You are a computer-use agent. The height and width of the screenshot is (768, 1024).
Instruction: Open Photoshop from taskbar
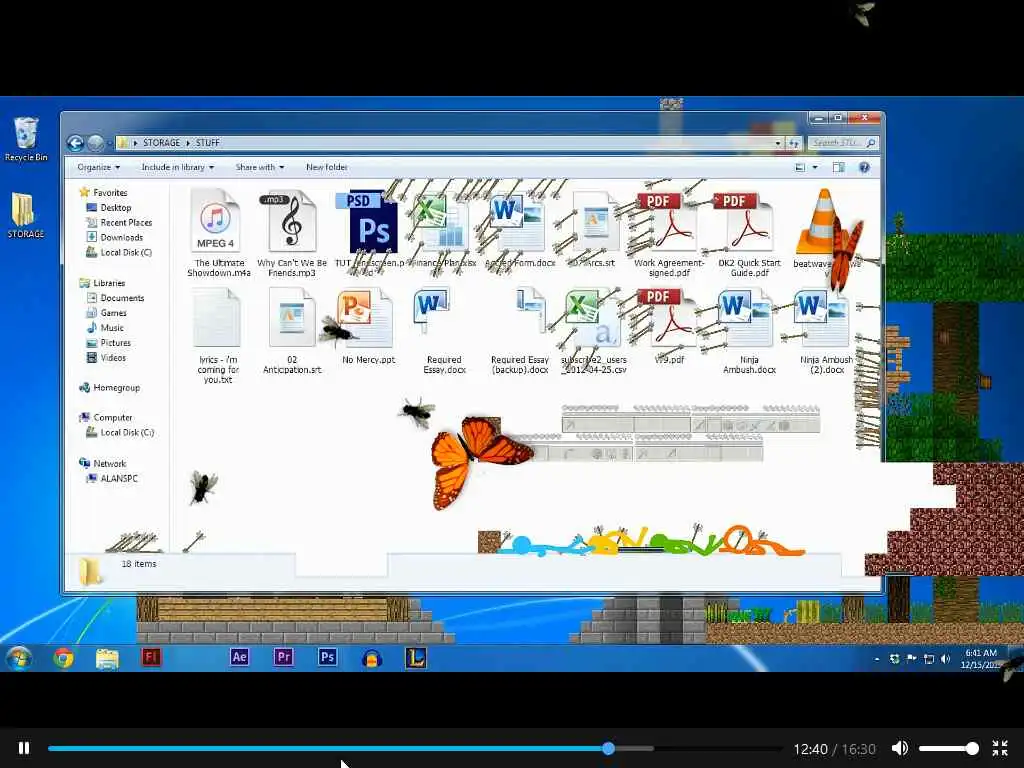tap(327, 657)
